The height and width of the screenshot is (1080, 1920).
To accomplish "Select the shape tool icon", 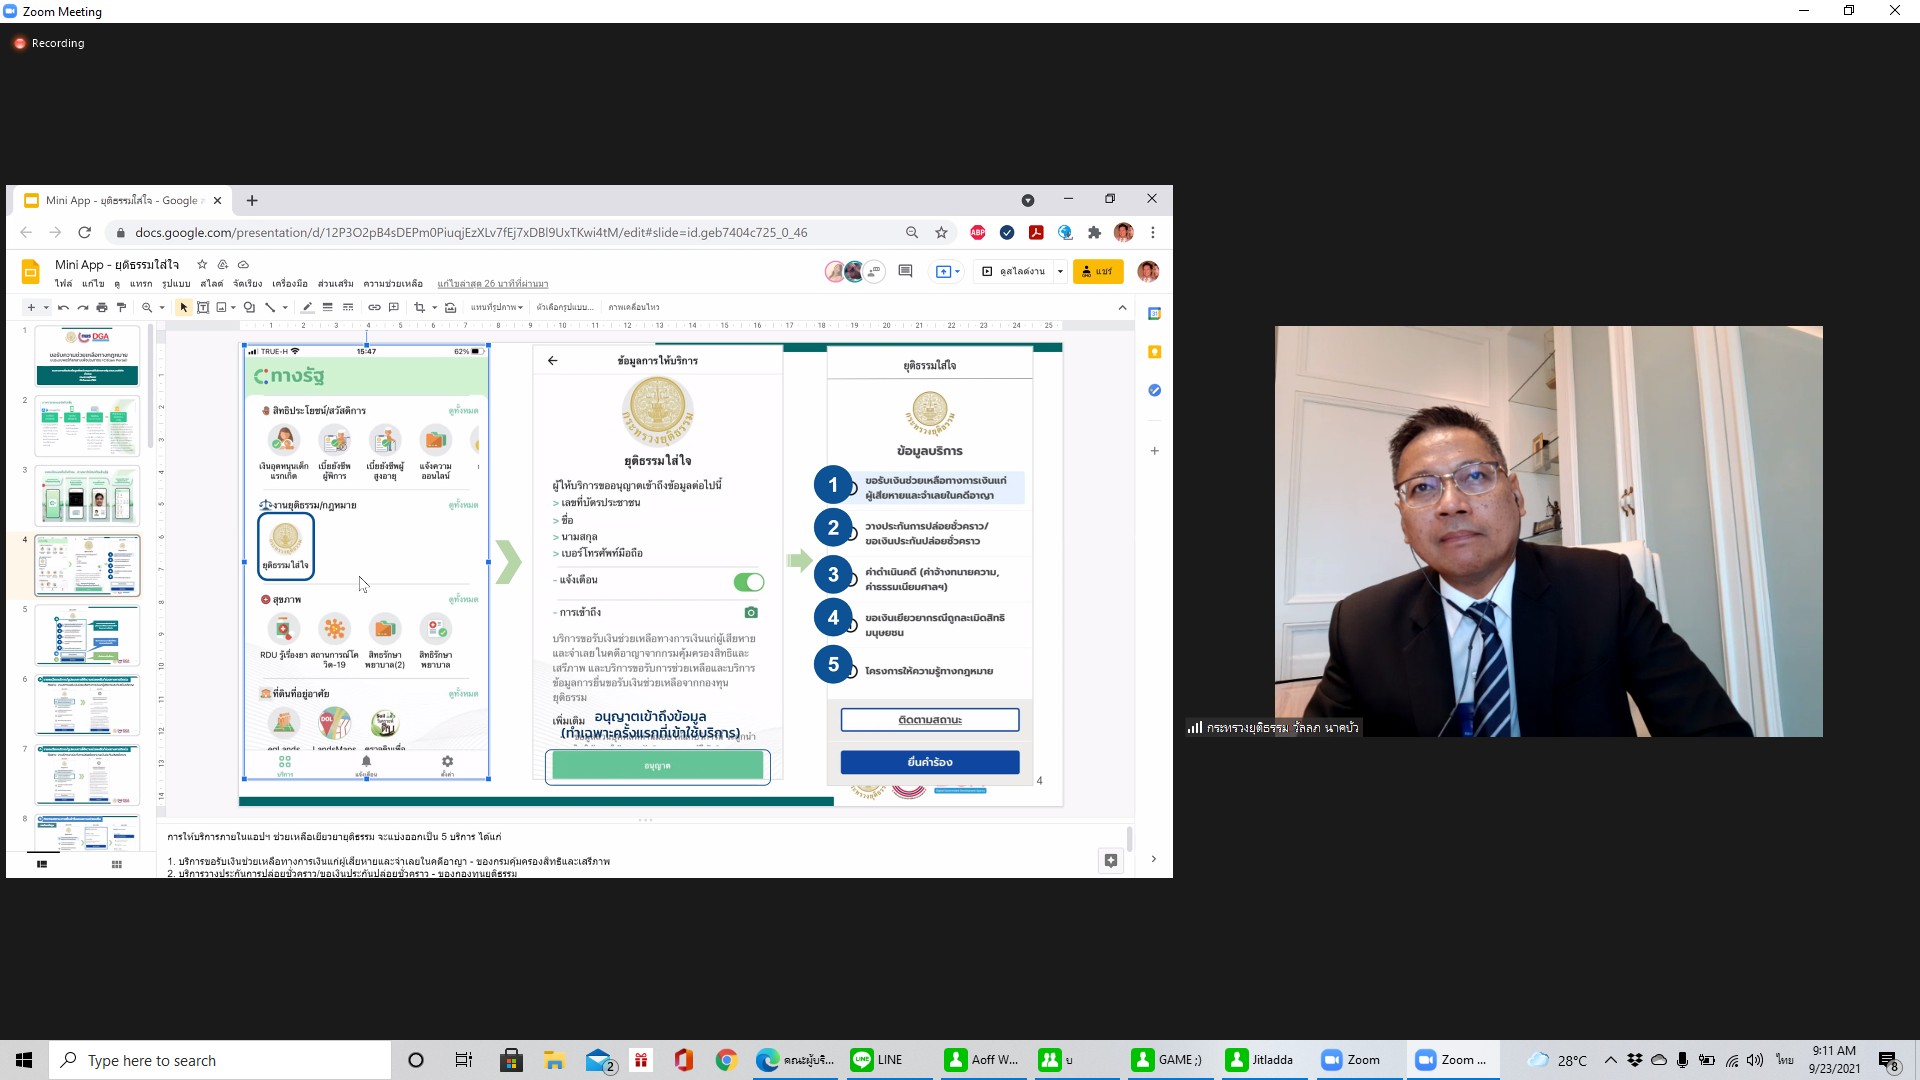I will pos(249,307).
